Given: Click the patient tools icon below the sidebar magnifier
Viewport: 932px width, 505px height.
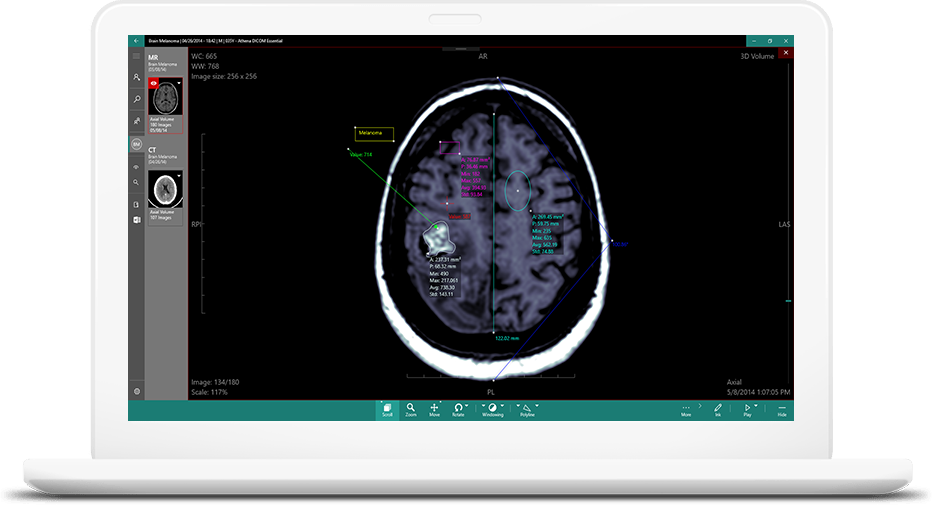Looking at the screenshot, I should tap(137, 121).
